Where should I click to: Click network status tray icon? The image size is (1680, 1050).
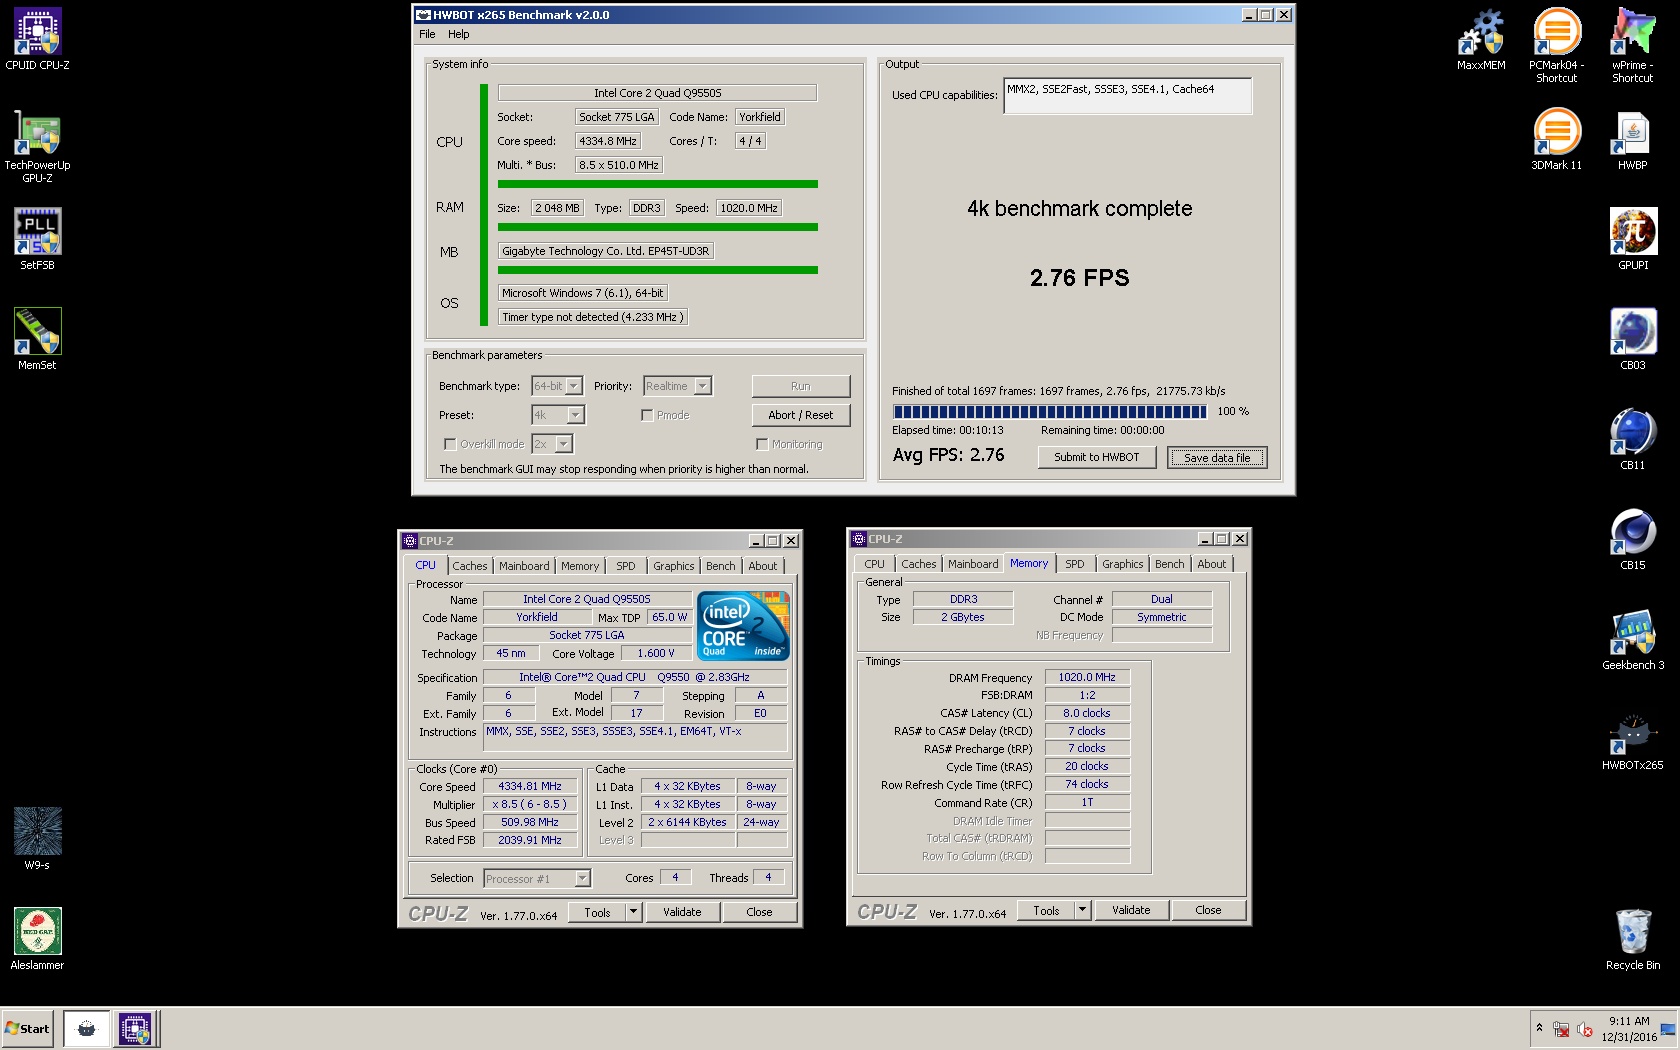(x=1560, y=1029)
